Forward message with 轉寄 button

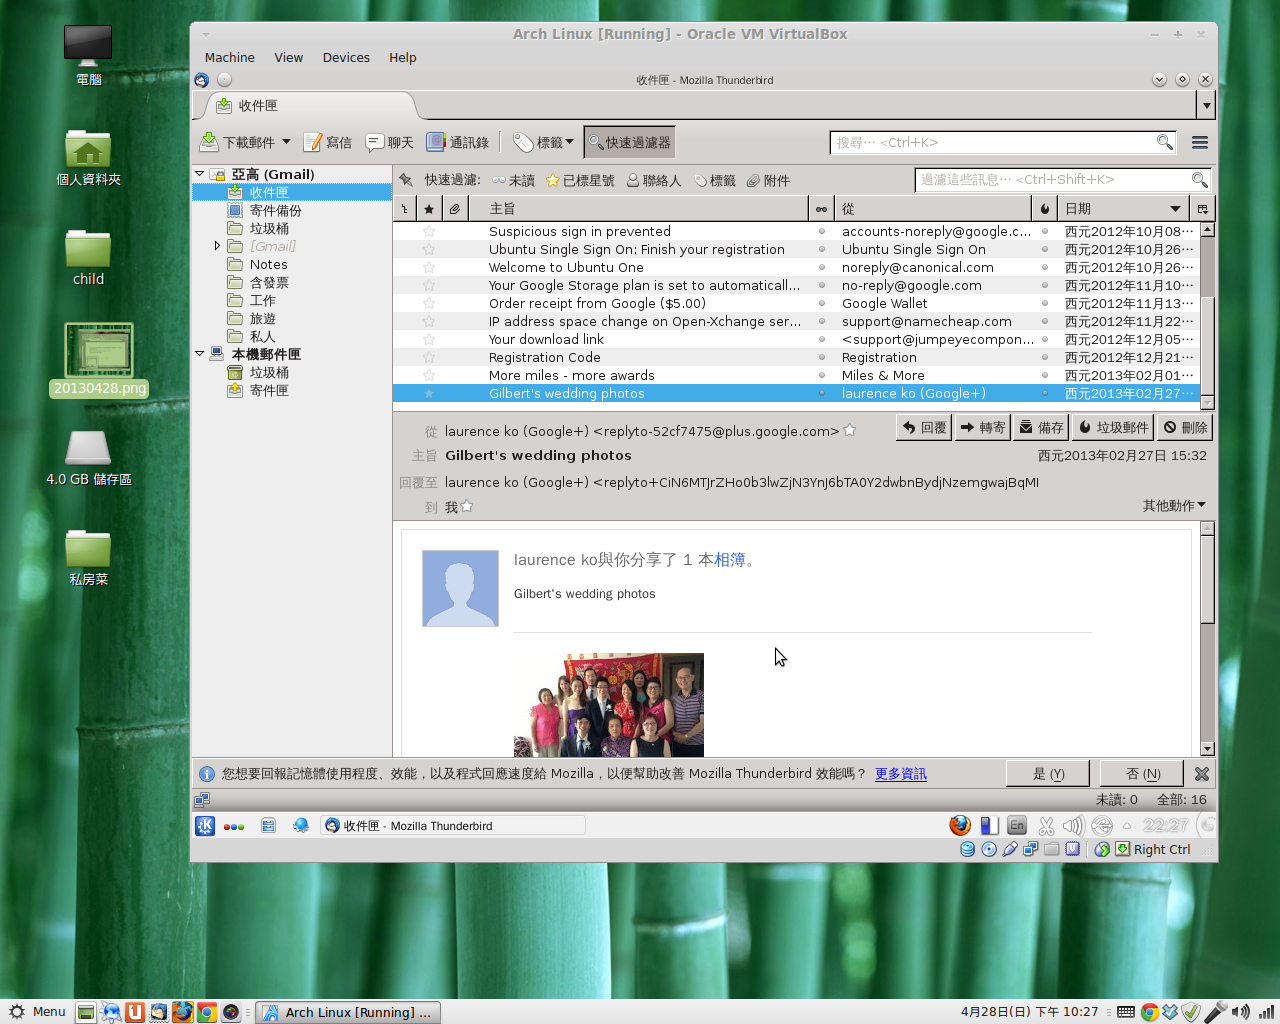[x=982, y=428]
